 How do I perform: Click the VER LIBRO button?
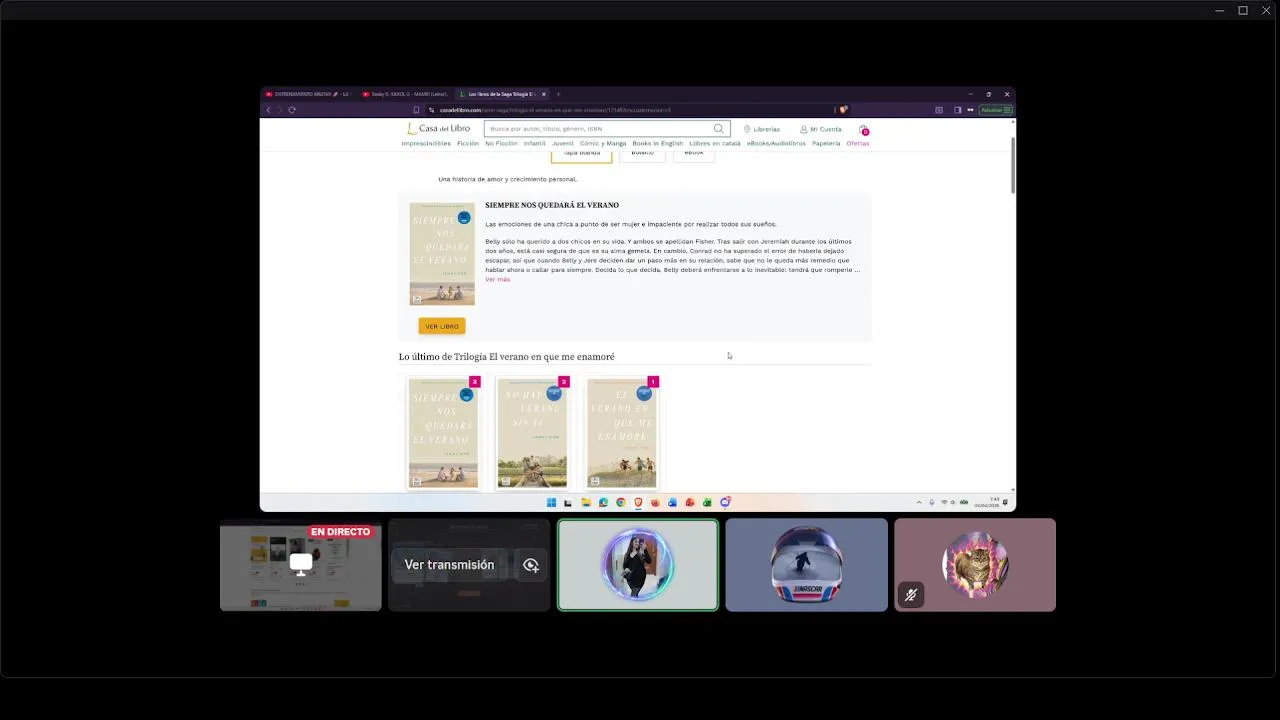pos(442,326)
